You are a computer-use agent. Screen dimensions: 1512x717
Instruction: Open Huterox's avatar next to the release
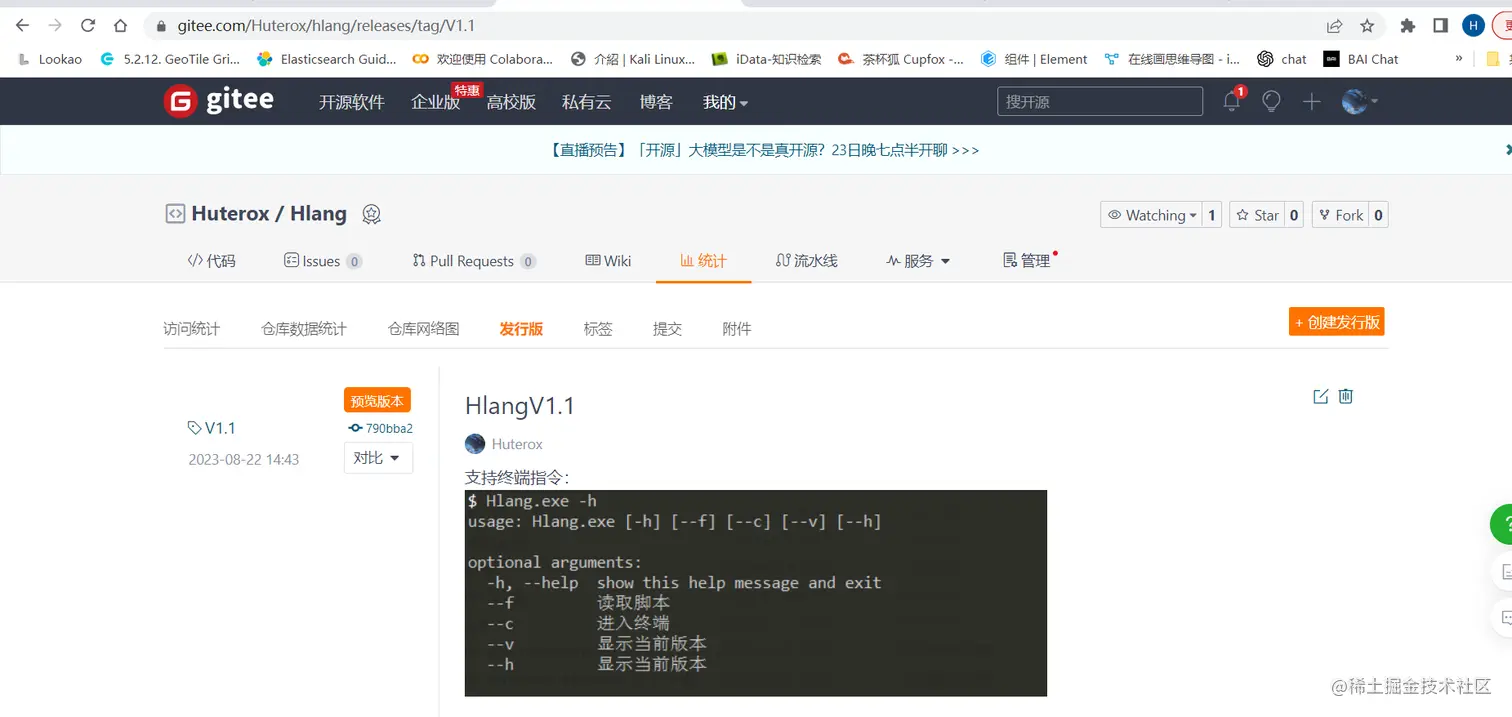pos(474,443)
